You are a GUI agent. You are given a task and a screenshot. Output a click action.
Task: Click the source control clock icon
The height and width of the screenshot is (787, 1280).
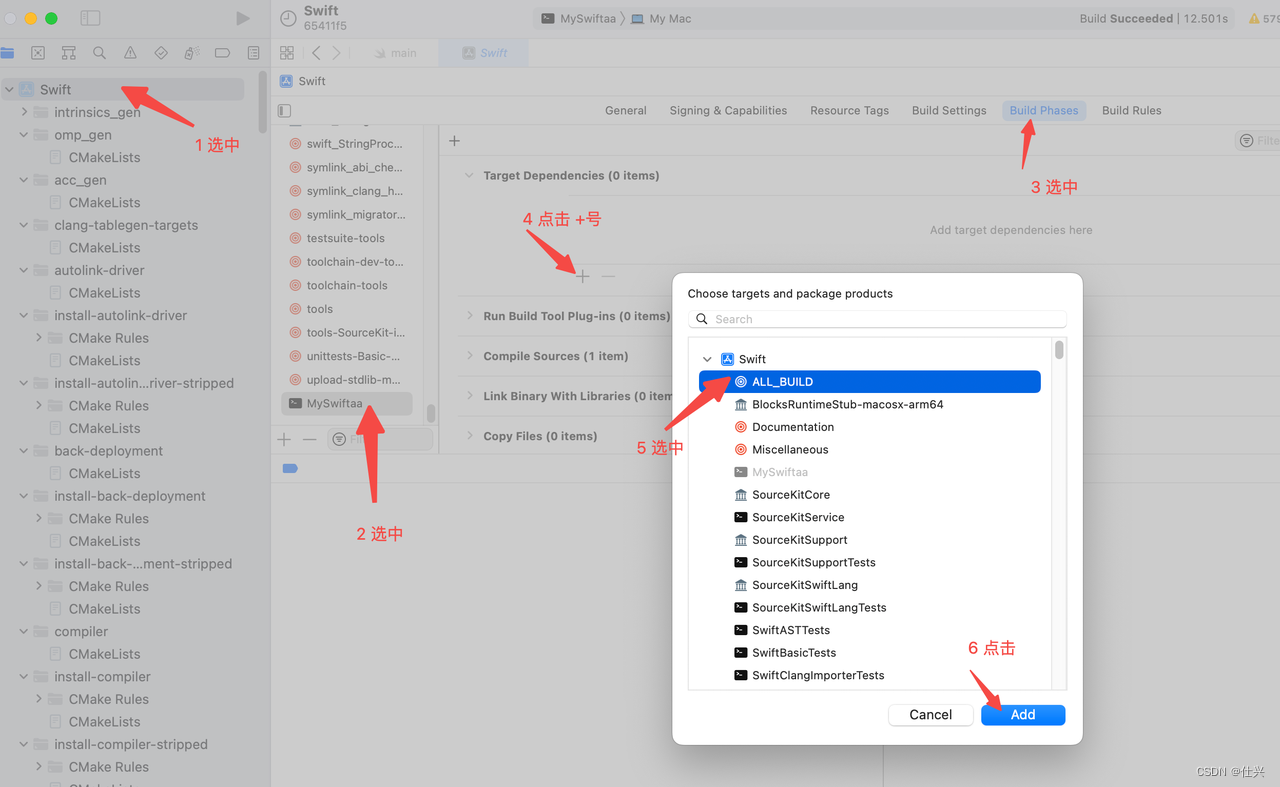288,18
